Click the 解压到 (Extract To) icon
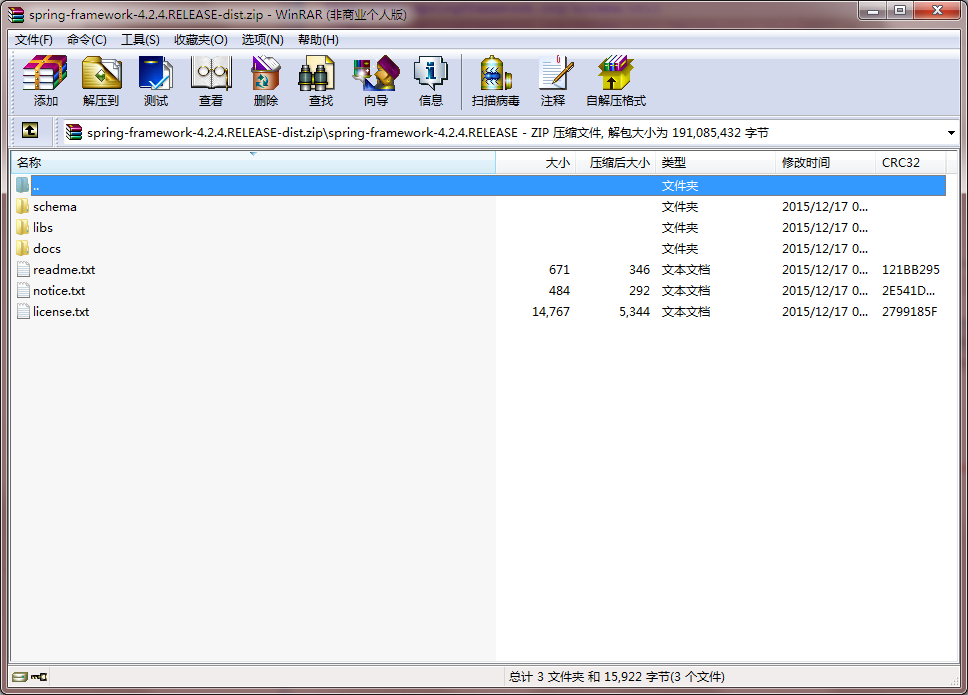This screenshot has width=968, height=695. coord(101,73)
